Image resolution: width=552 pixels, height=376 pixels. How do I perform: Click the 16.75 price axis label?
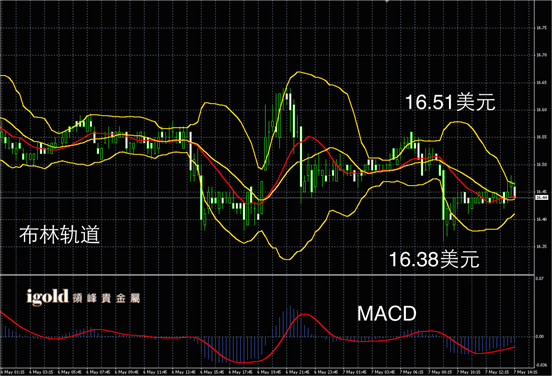tap(541, 28)
